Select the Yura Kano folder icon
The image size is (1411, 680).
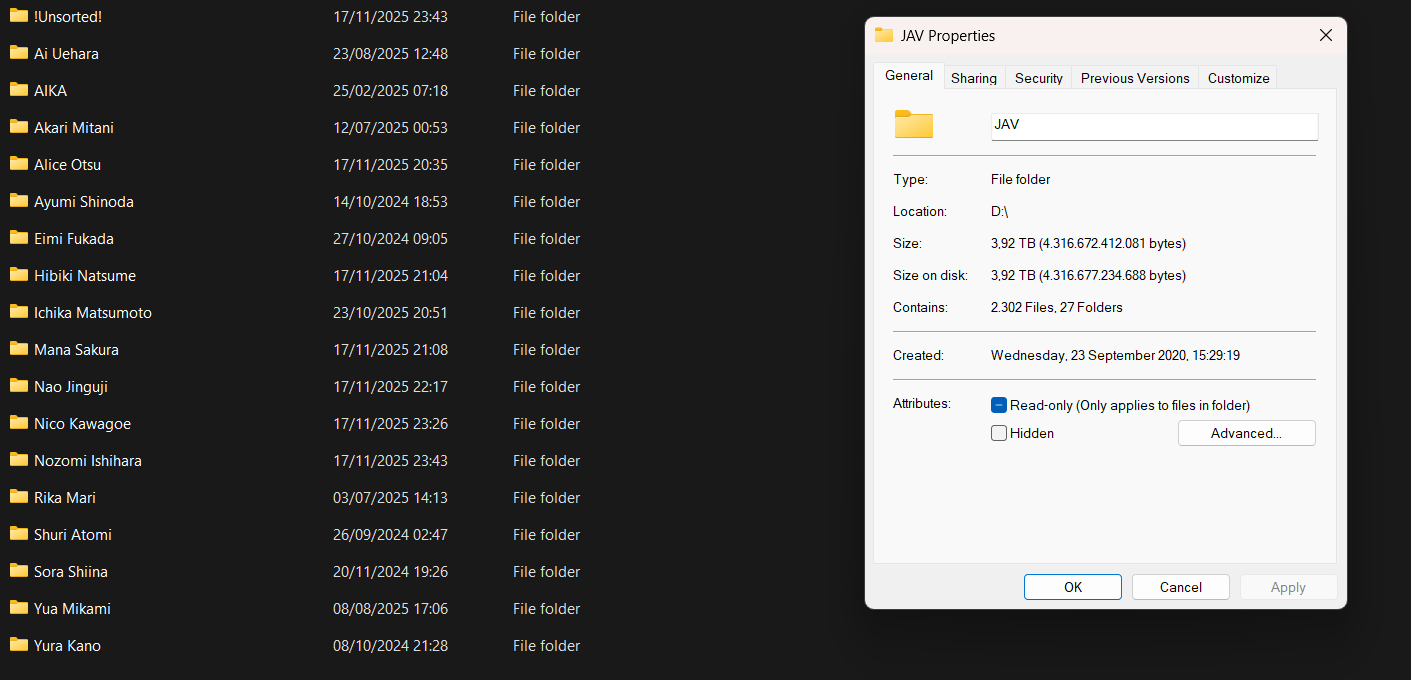(x=19, y=645)
